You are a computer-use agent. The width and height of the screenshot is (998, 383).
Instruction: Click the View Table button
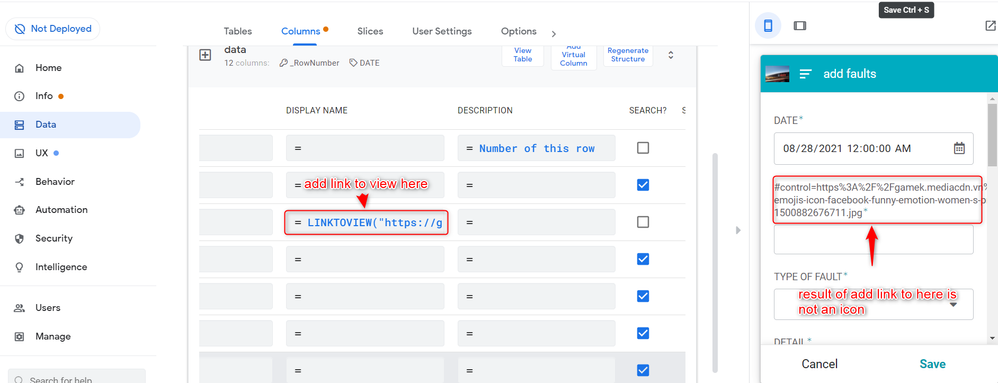coord(523,55)
